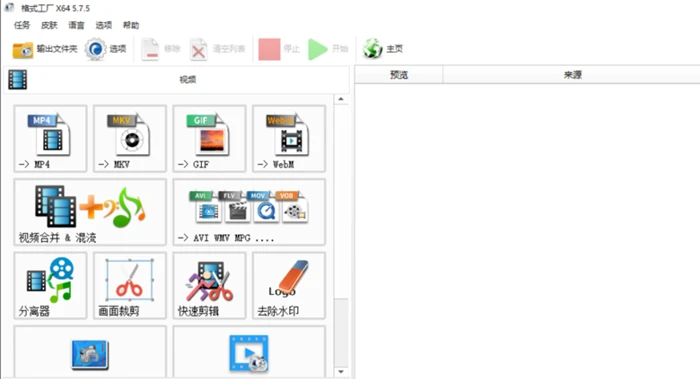The width and height of the screenshot is (700, 379).
Task: Click 清空列表 clear list button
Action: [217, 49]
